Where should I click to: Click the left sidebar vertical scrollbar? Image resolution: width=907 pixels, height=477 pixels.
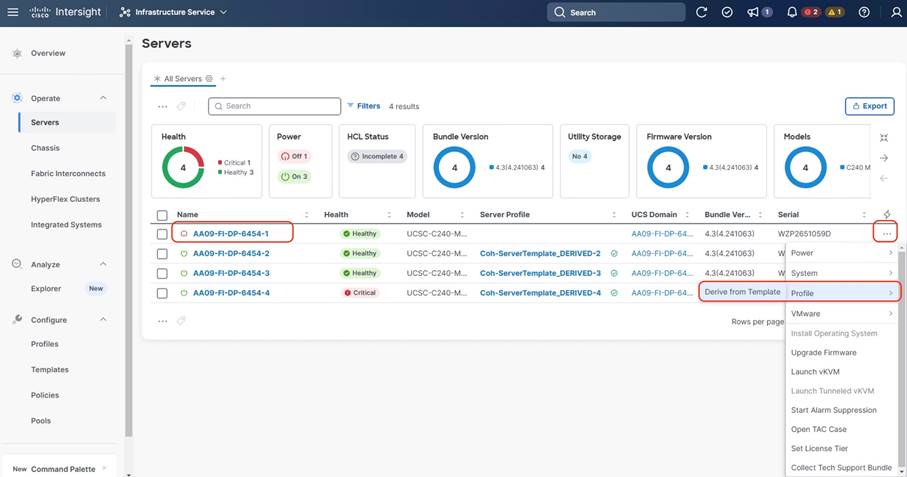pyautogui.click(x=128, y=250)
